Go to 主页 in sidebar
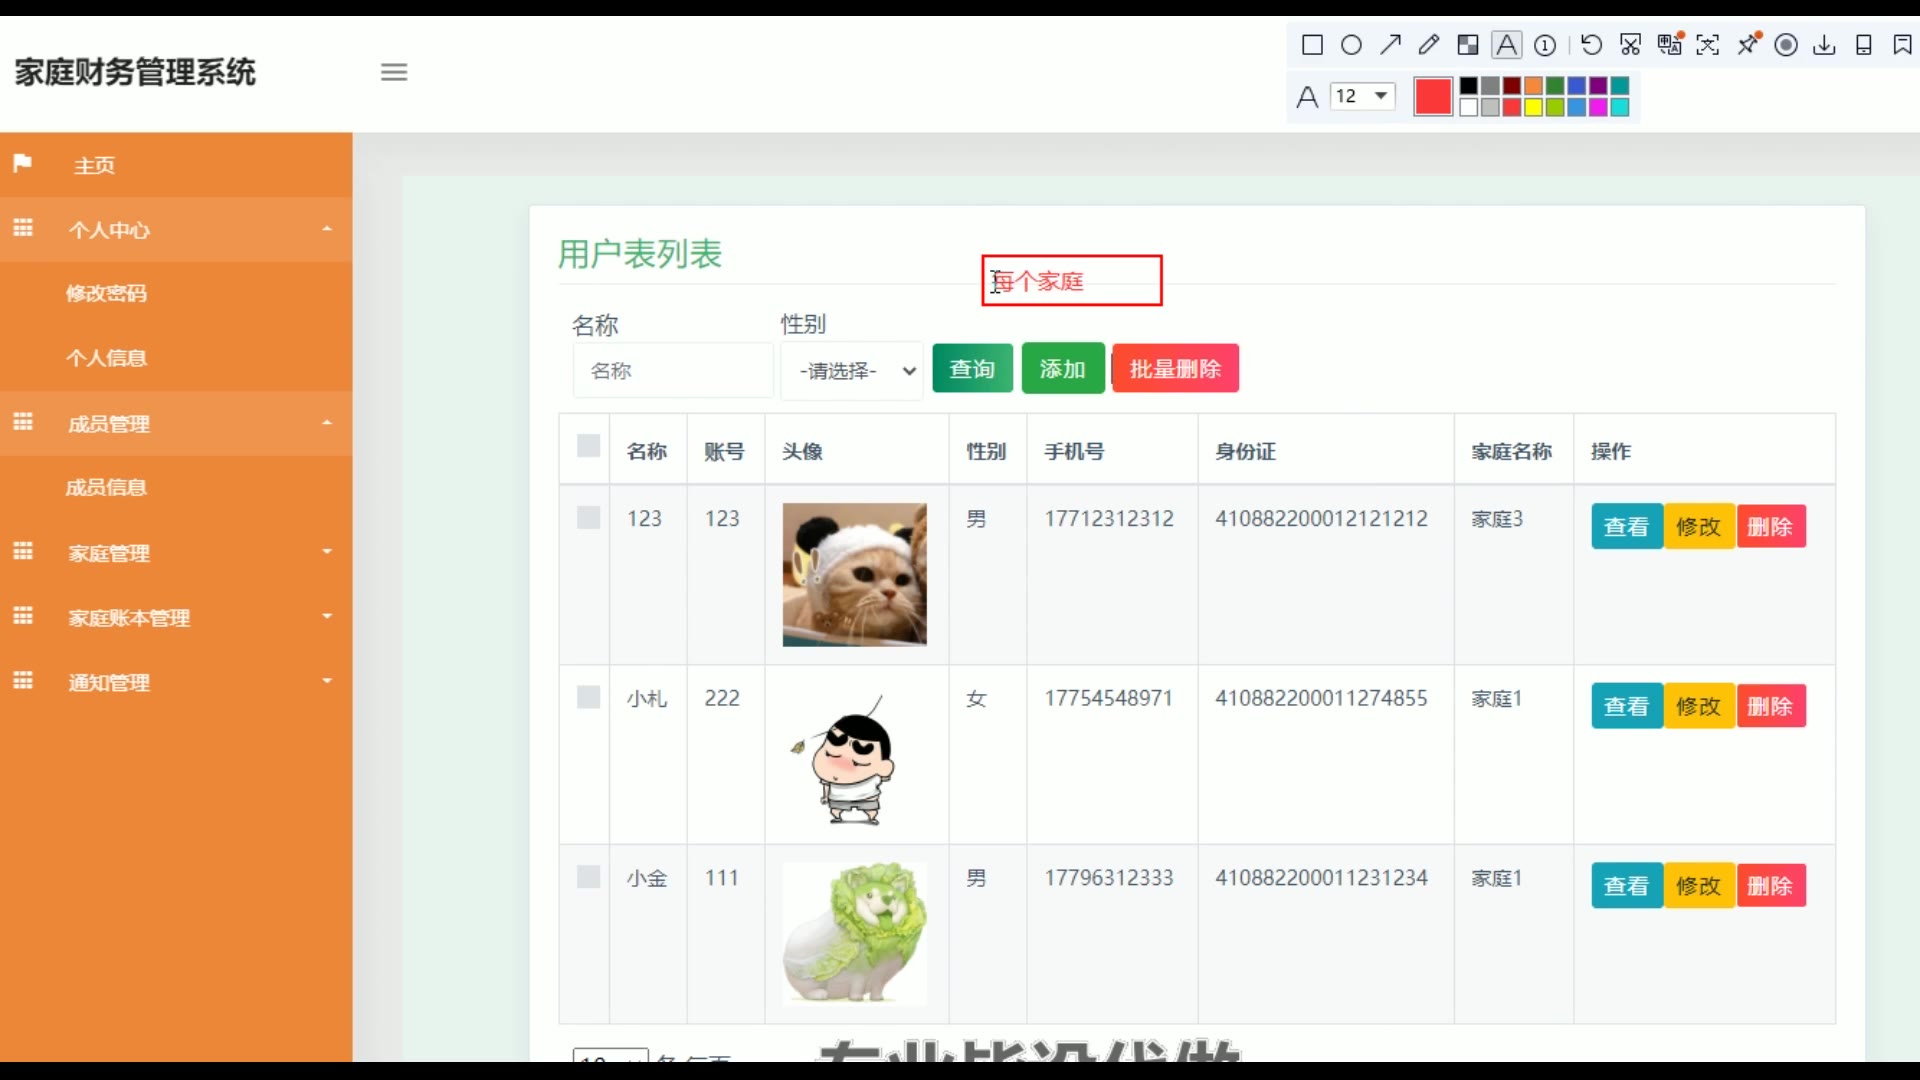The width and height of the screenshot is (1920, 1080). [94, 166]
